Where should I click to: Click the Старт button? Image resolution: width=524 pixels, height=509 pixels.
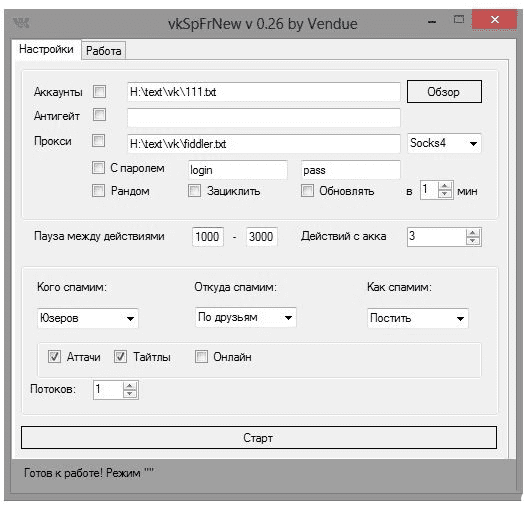259,437
